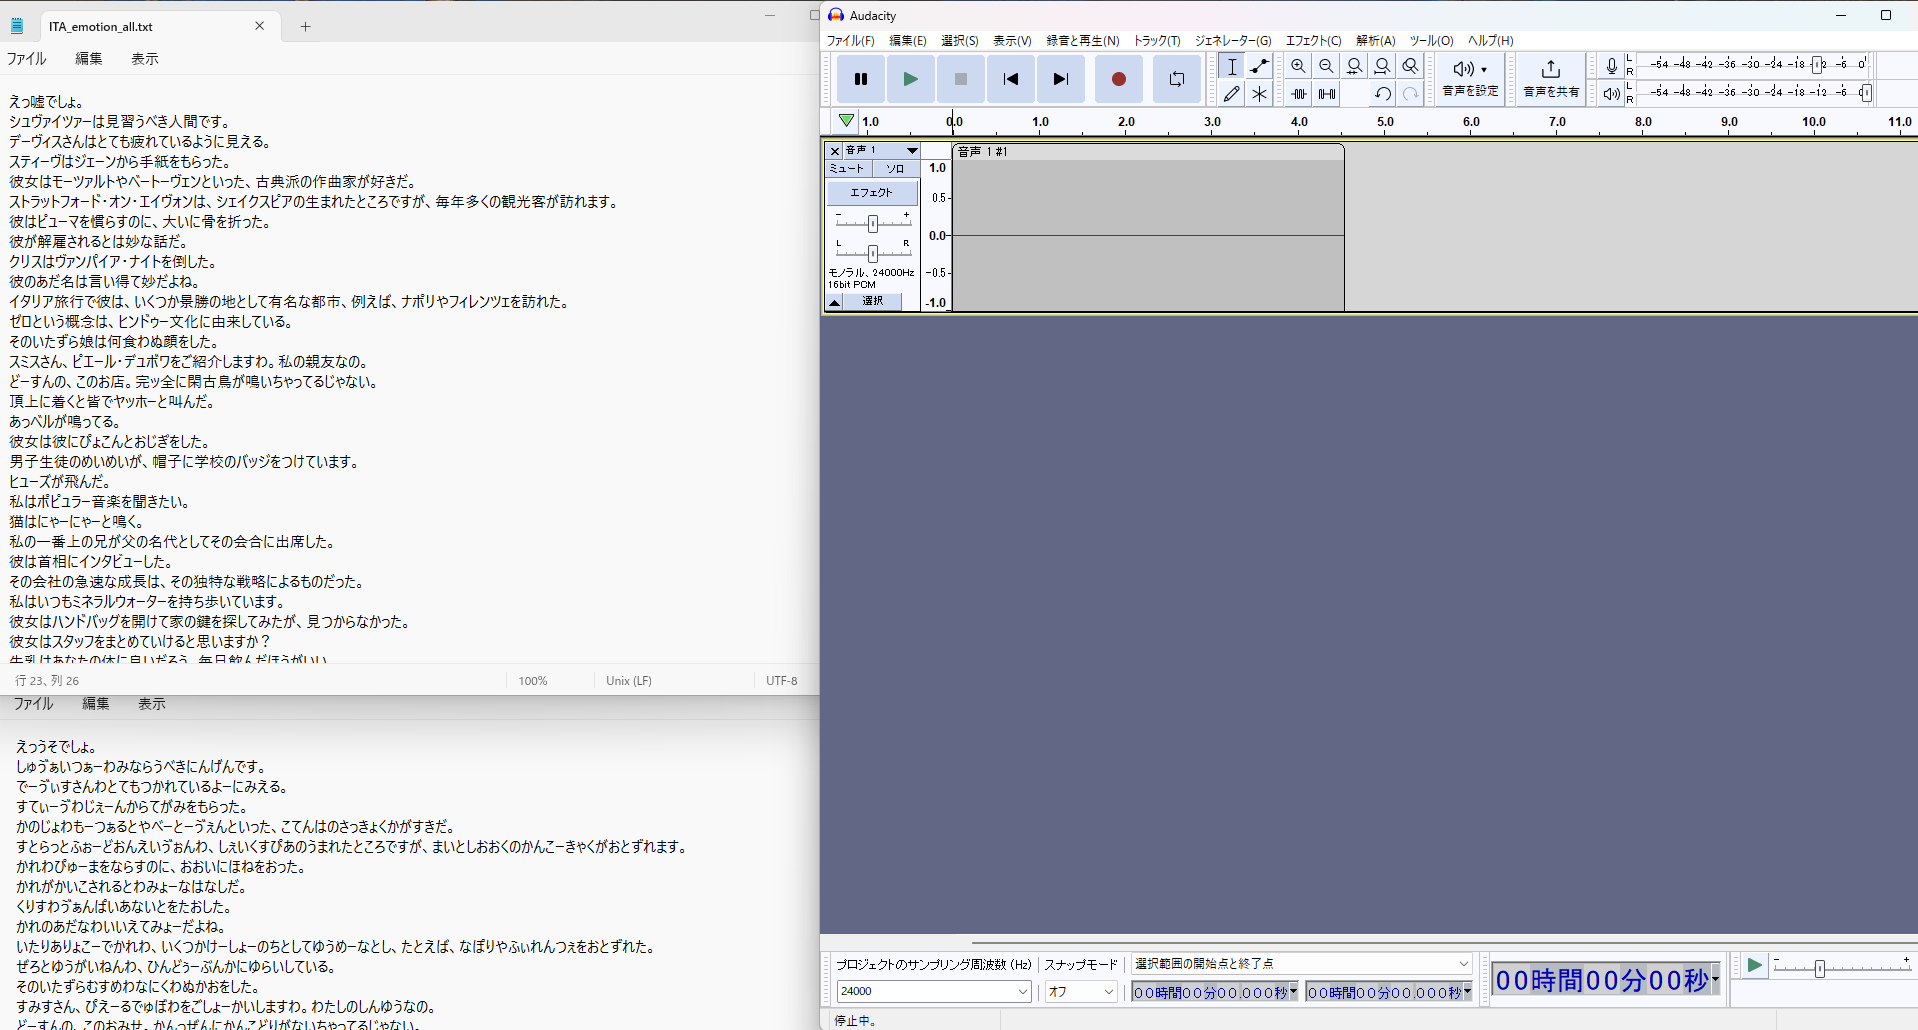Adjust the playback speed slider

point(1820,968)
